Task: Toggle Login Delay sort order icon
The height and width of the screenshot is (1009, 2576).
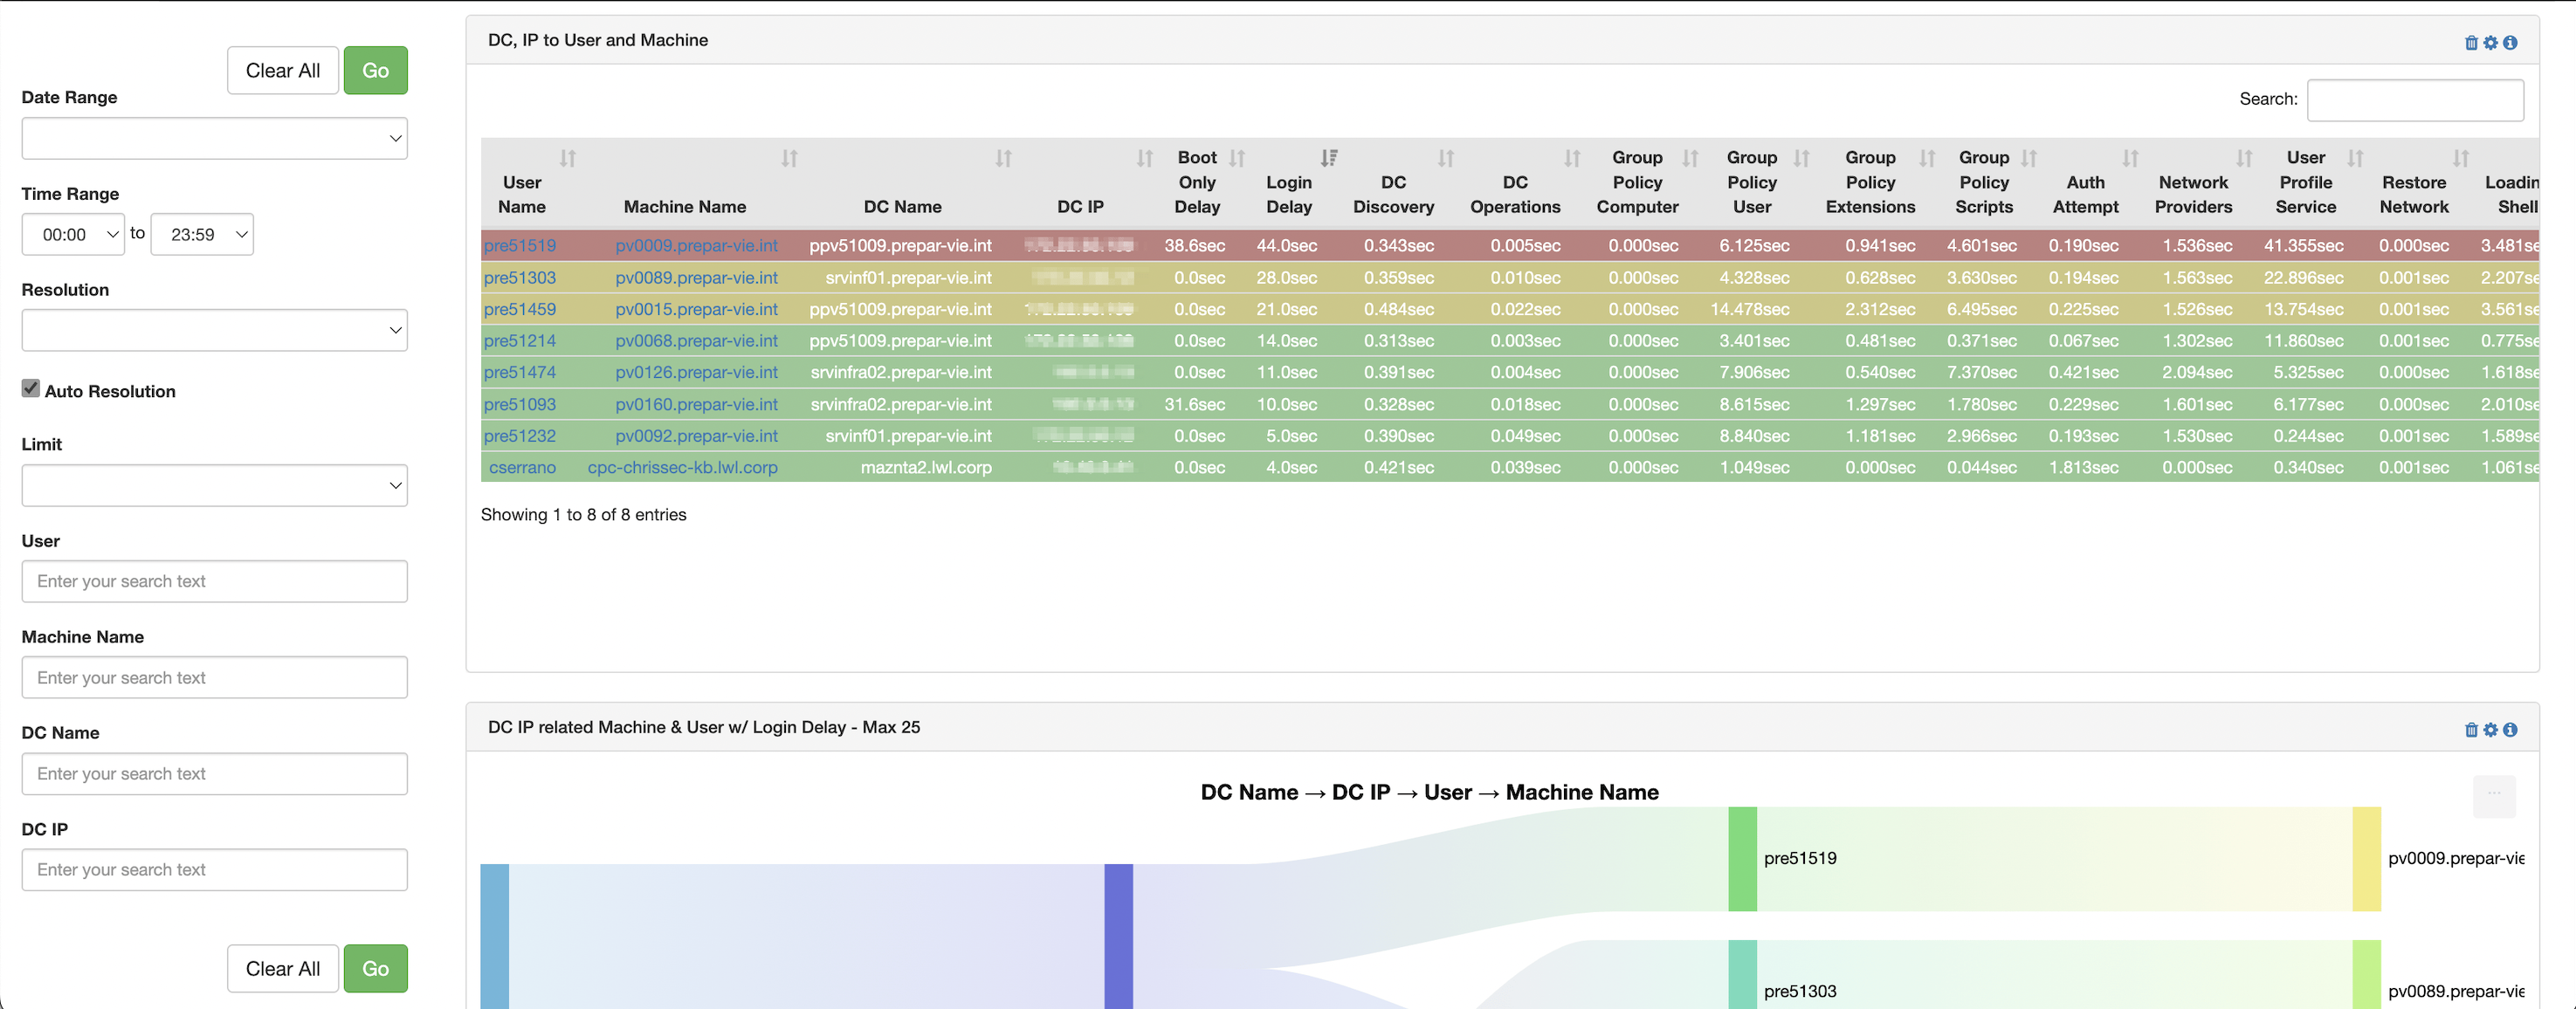Action: pyautogui.click(x=1329, y=158)
